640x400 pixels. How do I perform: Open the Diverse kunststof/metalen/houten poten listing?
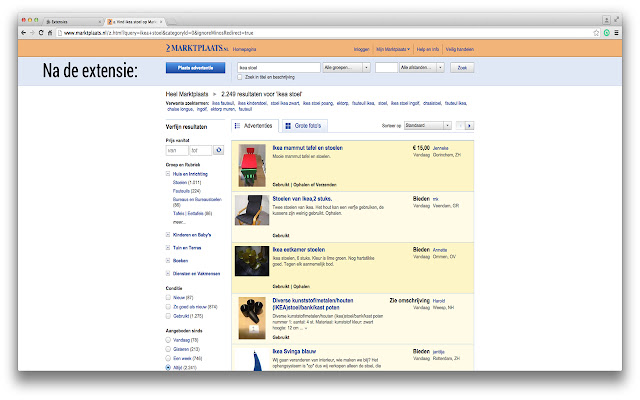click(313, 304)
